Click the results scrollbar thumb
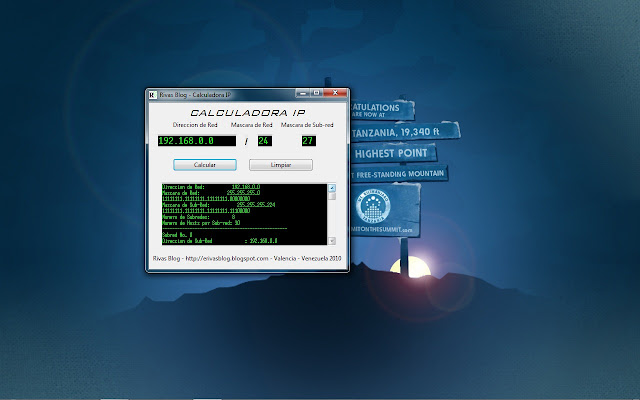This screenshot has width=640, height=400. [332, 196]
